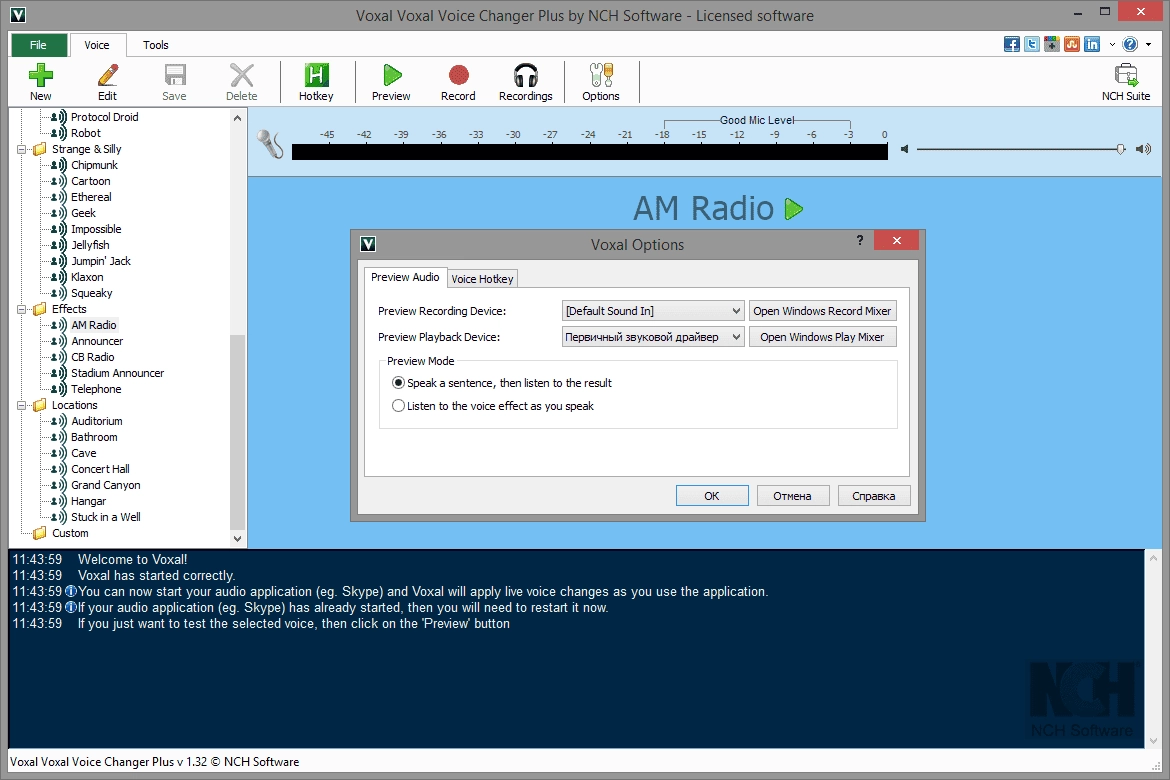Open Recordings headphones icon
This screenshot has height=780, width=1170.
(x=526, y=75)
